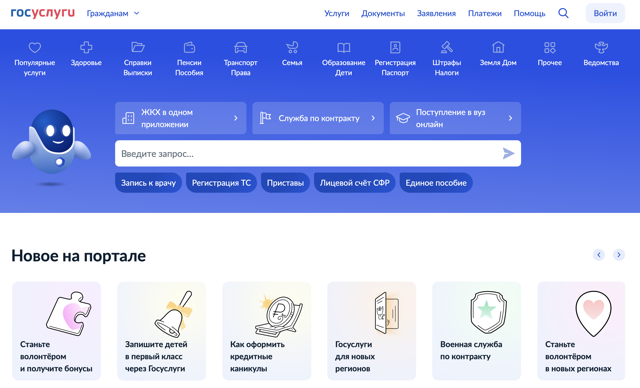
Task: Click 'Запишите детей в первый класс' card text
Action: pos(156,357)
